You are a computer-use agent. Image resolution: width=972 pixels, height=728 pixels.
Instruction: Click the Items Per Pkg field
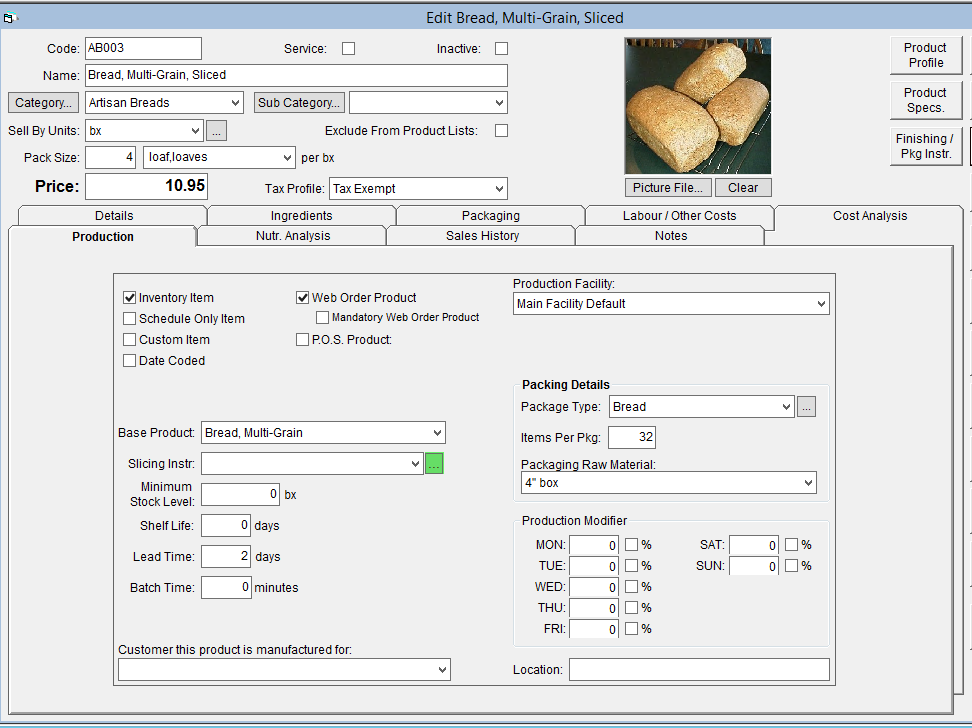[x=632, y=437]
